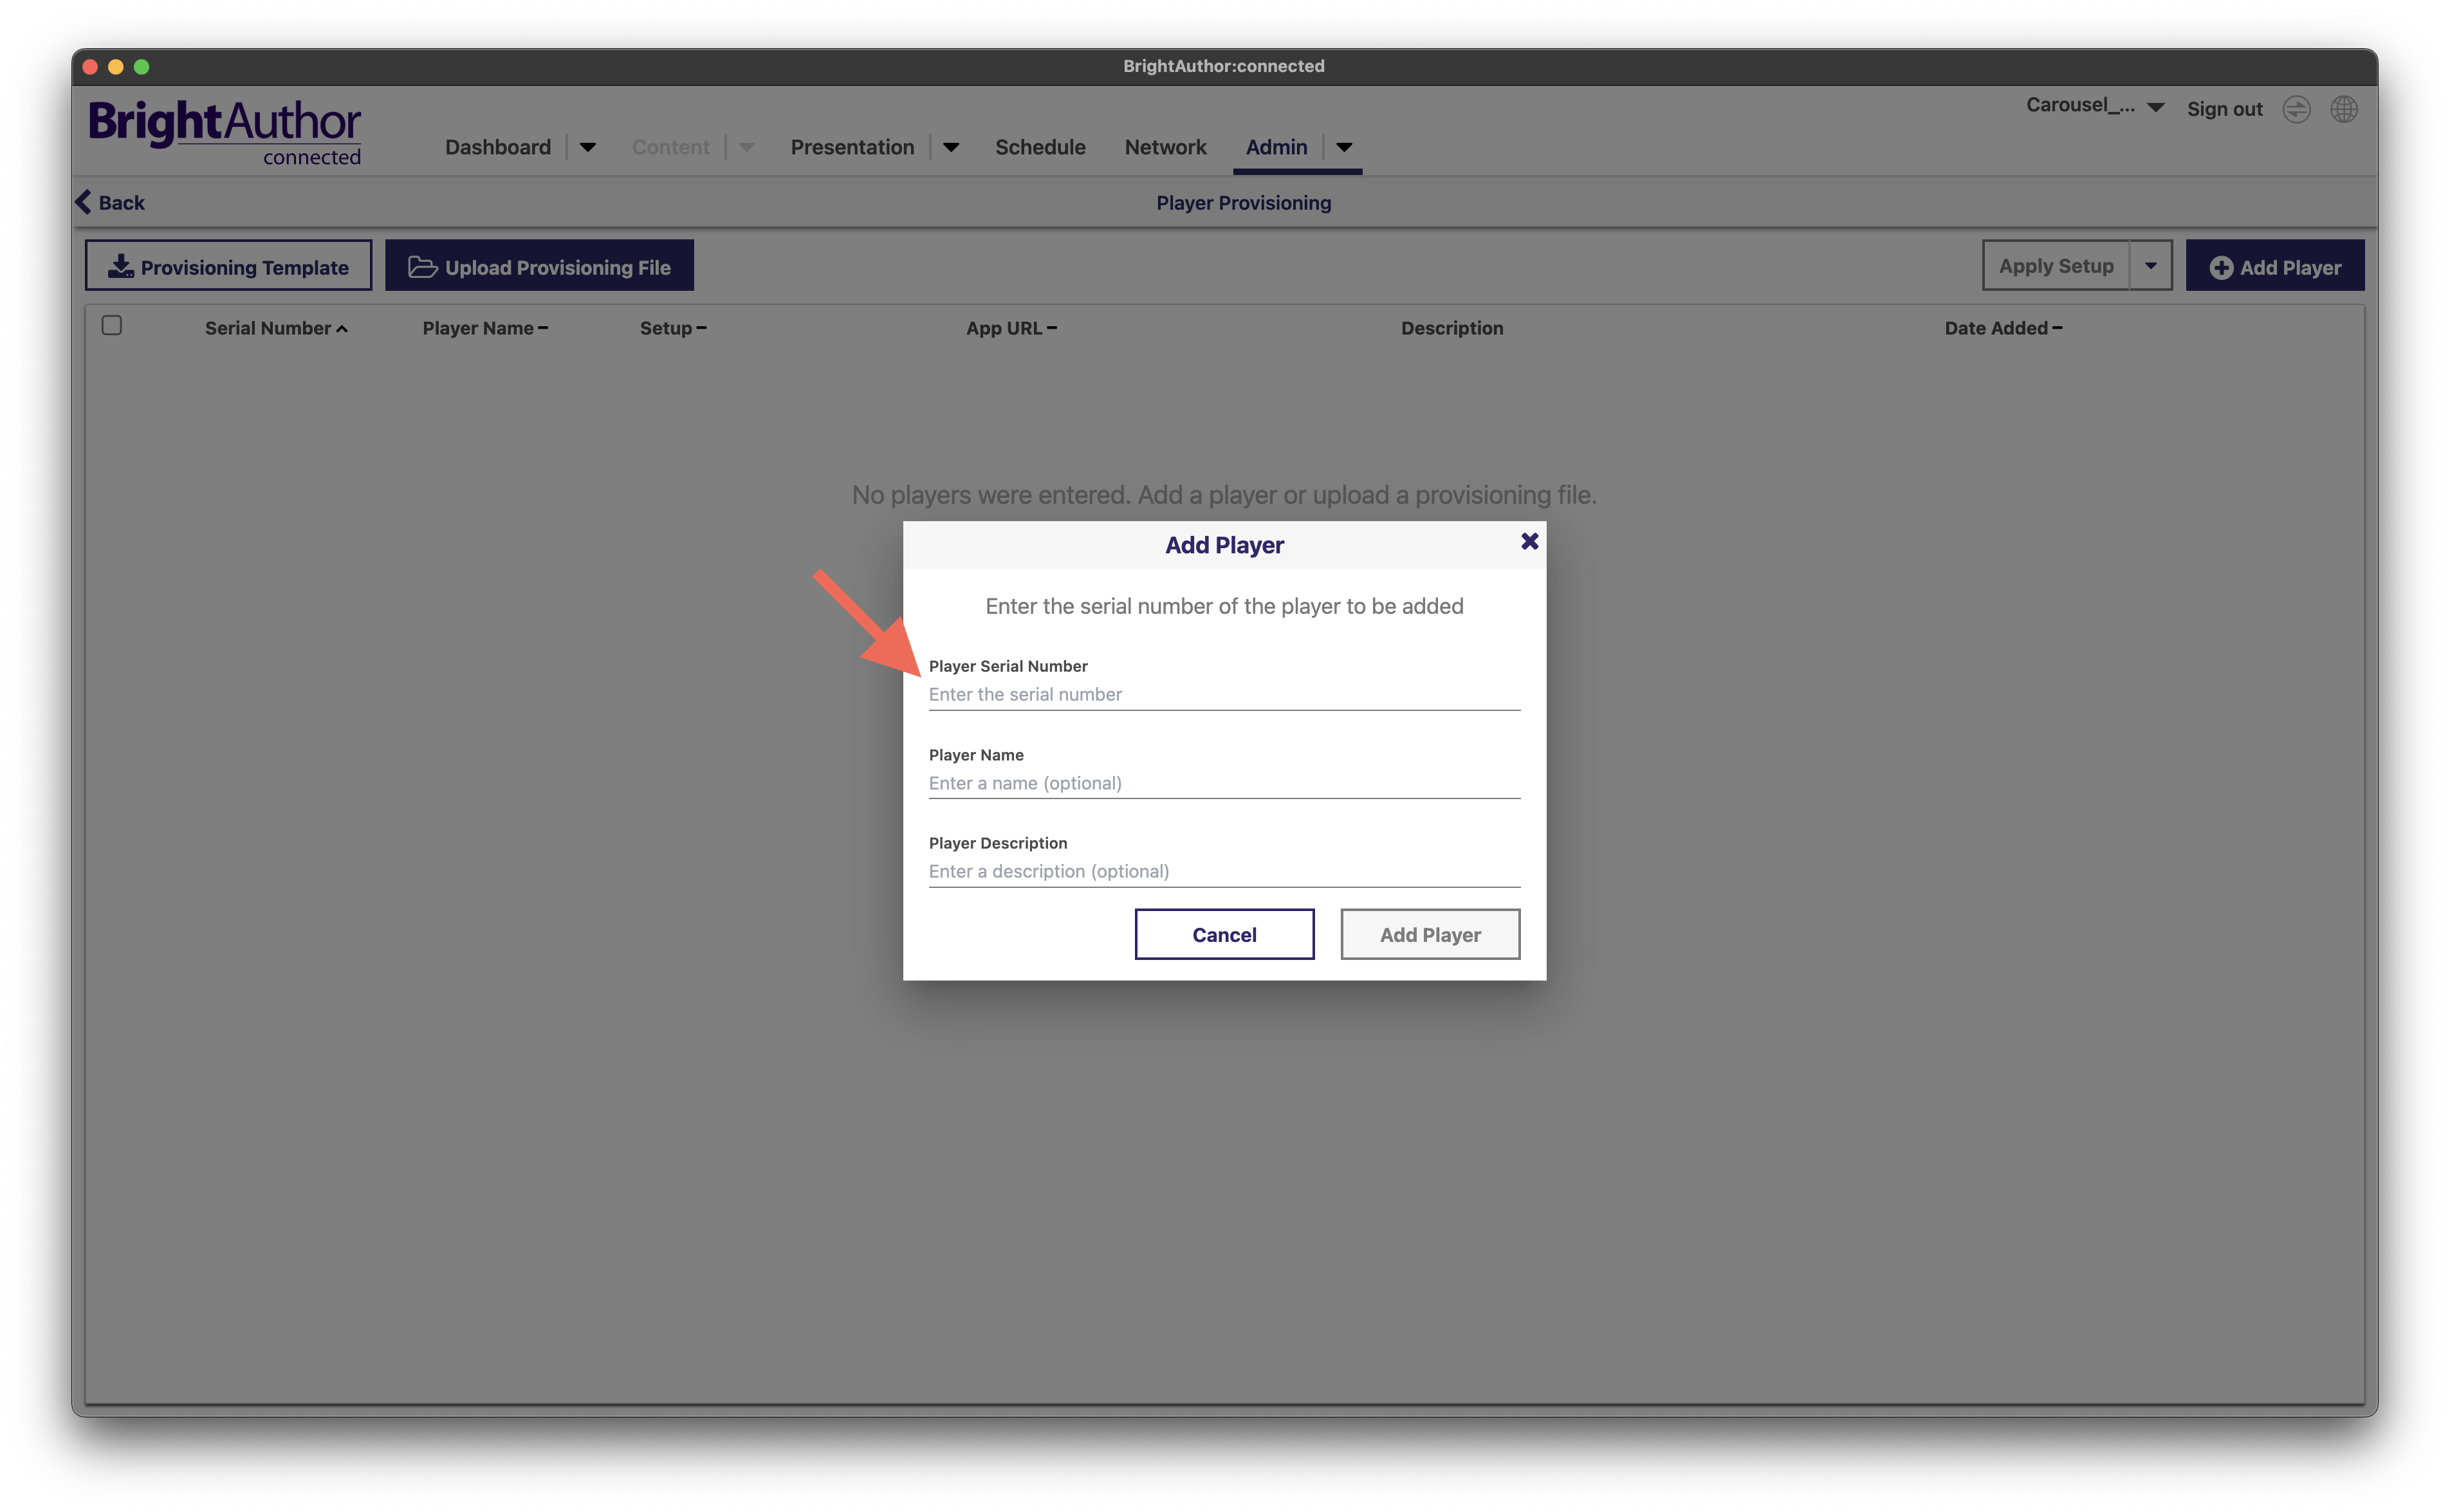This screenshot has height=1512, width=2450.
Task: Click Provisioning Template button
Action: point(228,266)
